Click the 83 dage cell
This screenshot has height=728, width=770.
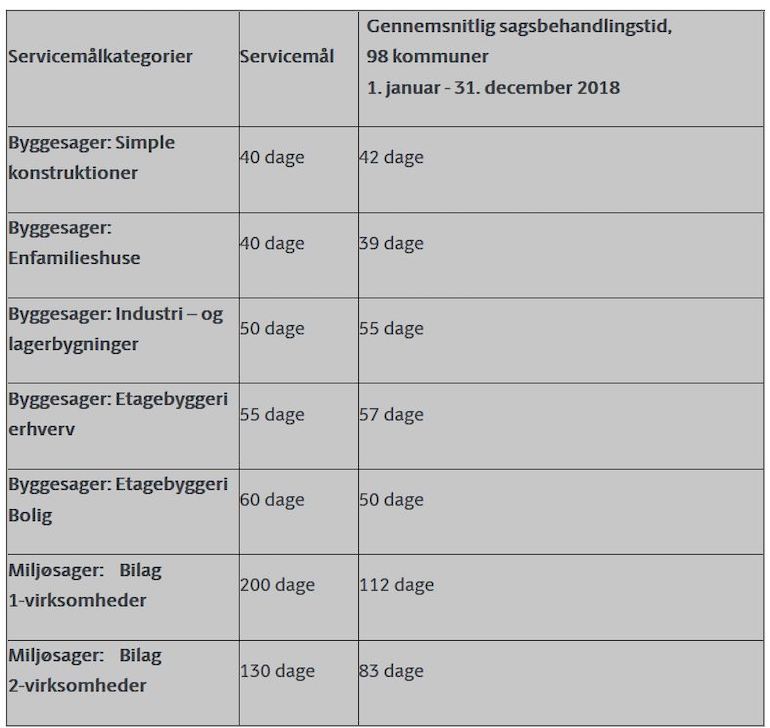coord(391,671)
